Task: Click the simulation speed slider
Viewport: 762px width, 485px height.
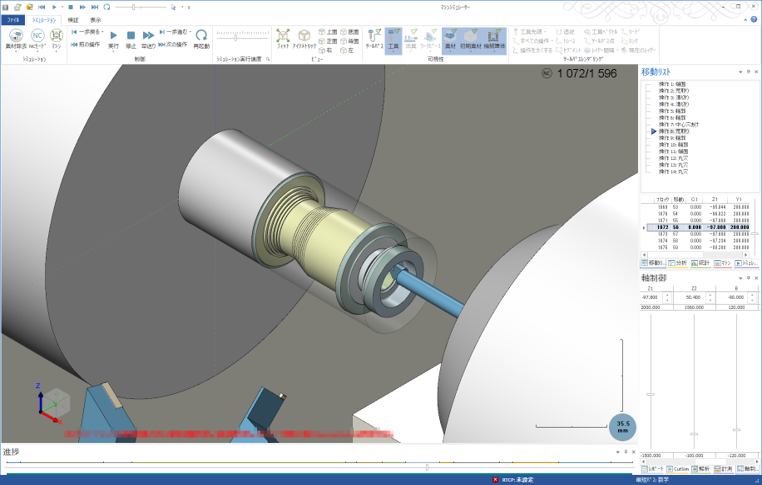Action: tap(236, 37)
